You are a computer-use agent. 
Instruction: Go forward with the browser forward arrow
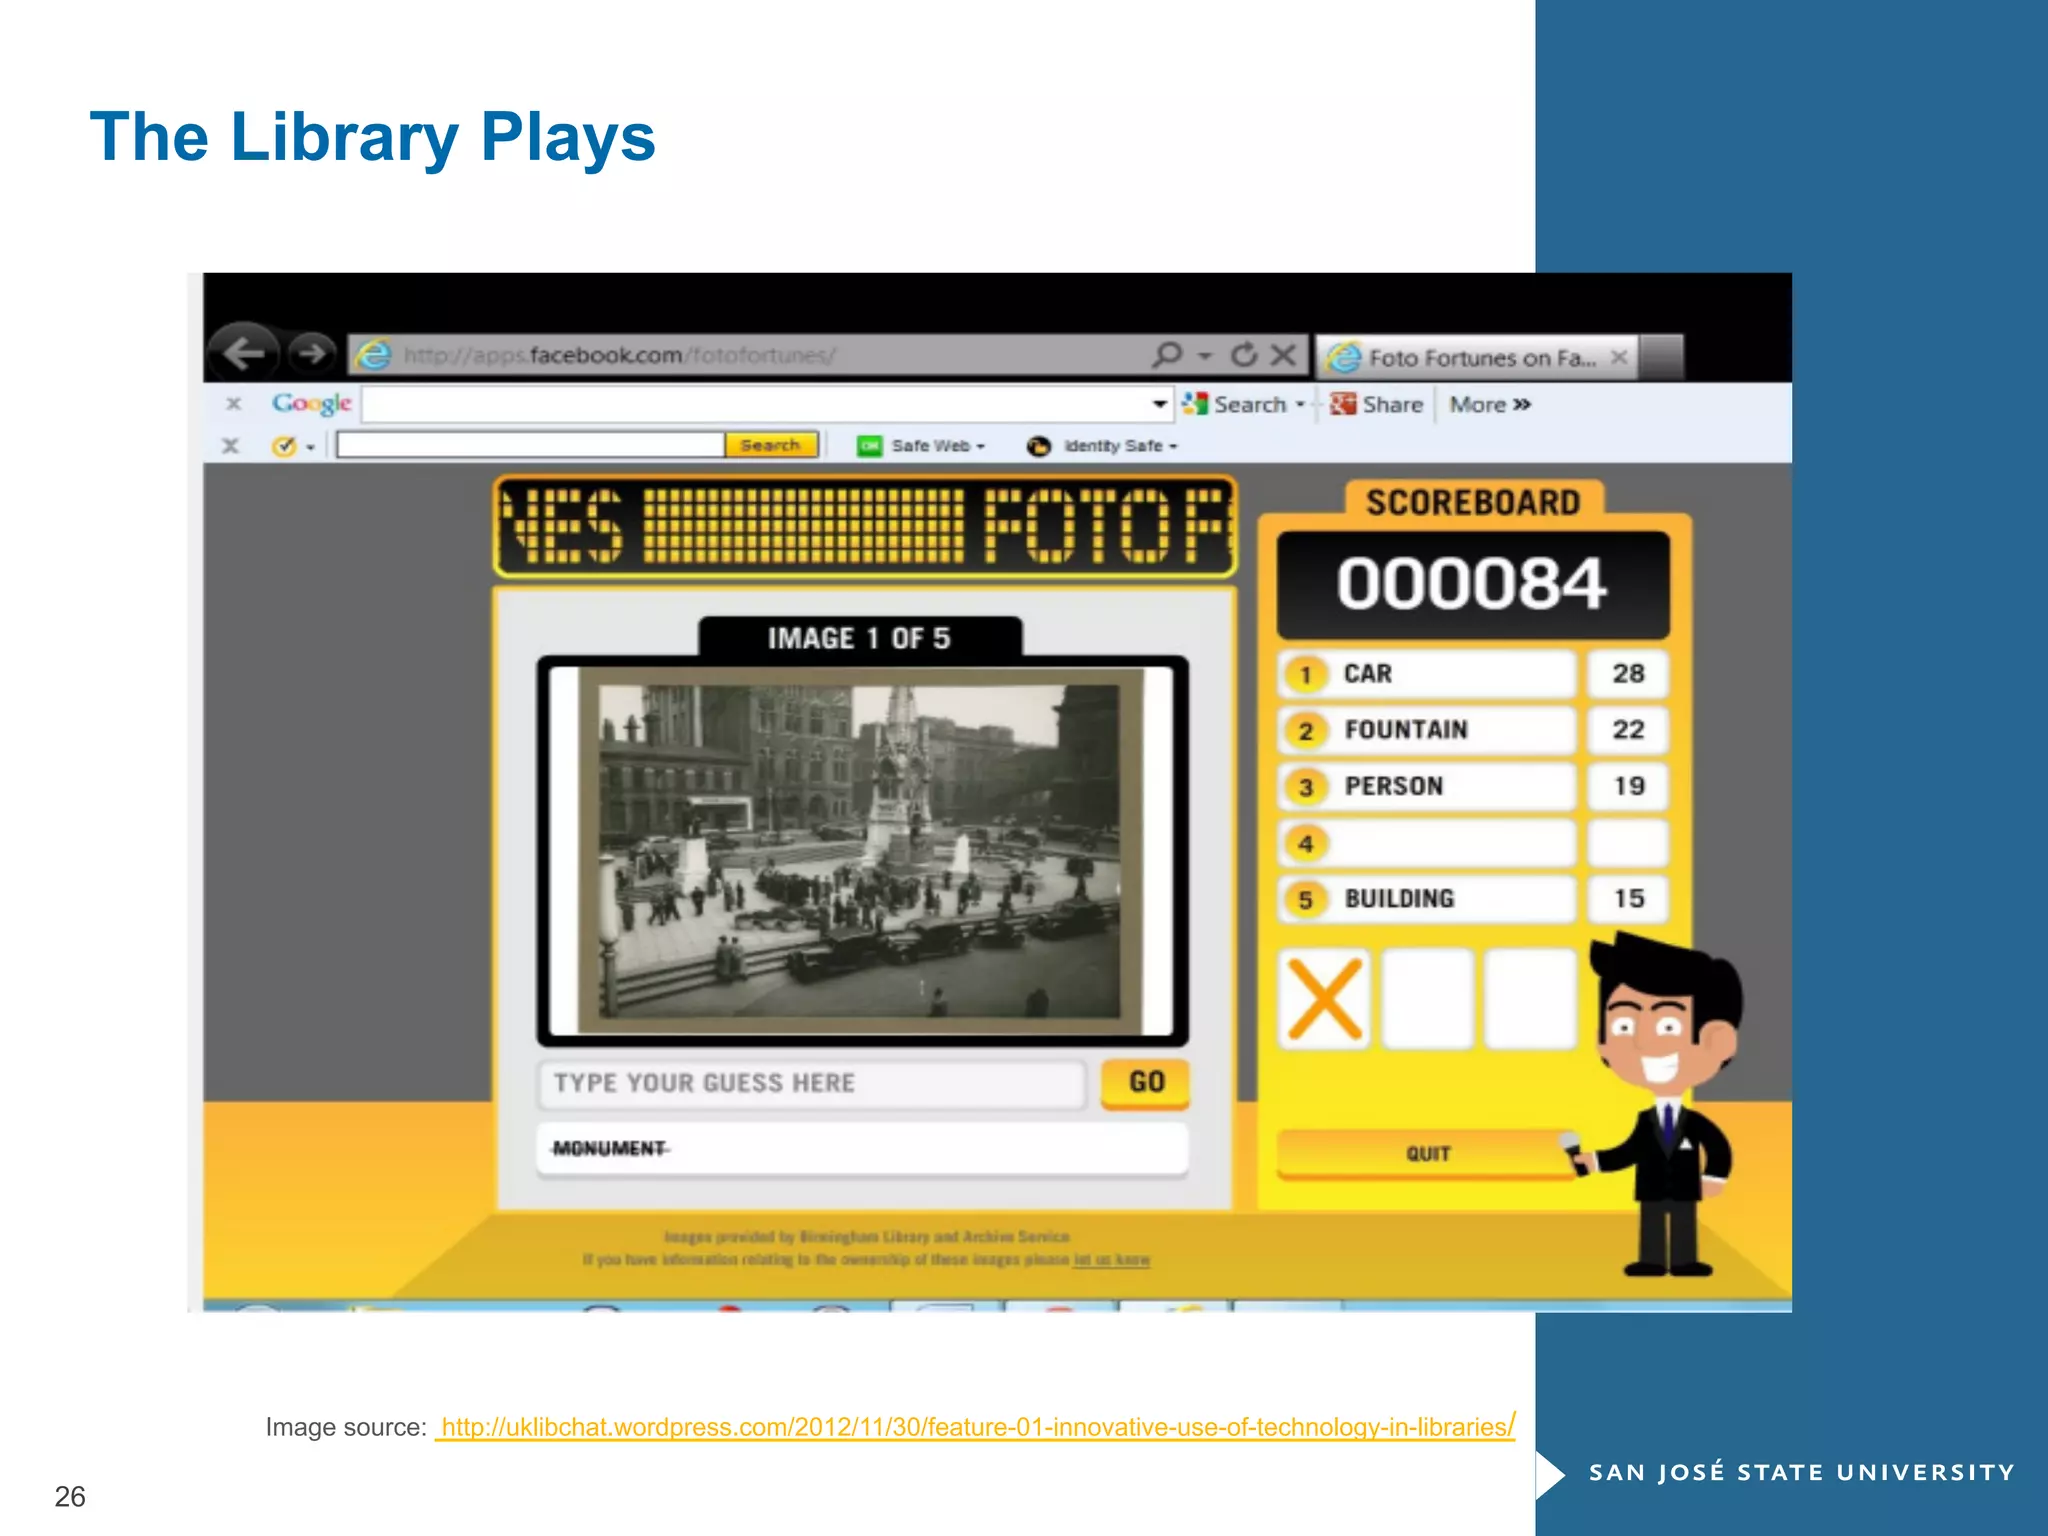point(312,353)
